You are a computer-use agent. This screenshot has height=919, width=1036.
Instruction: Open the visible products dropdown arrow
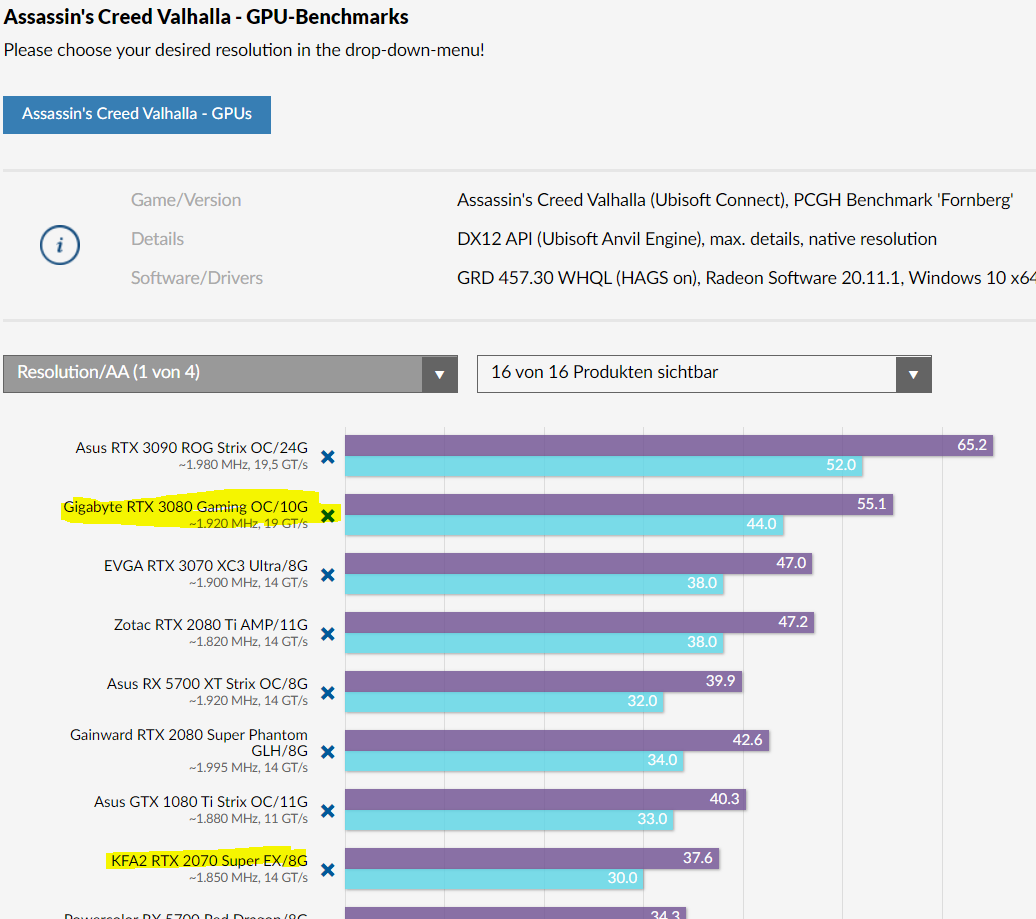[914, 374]
